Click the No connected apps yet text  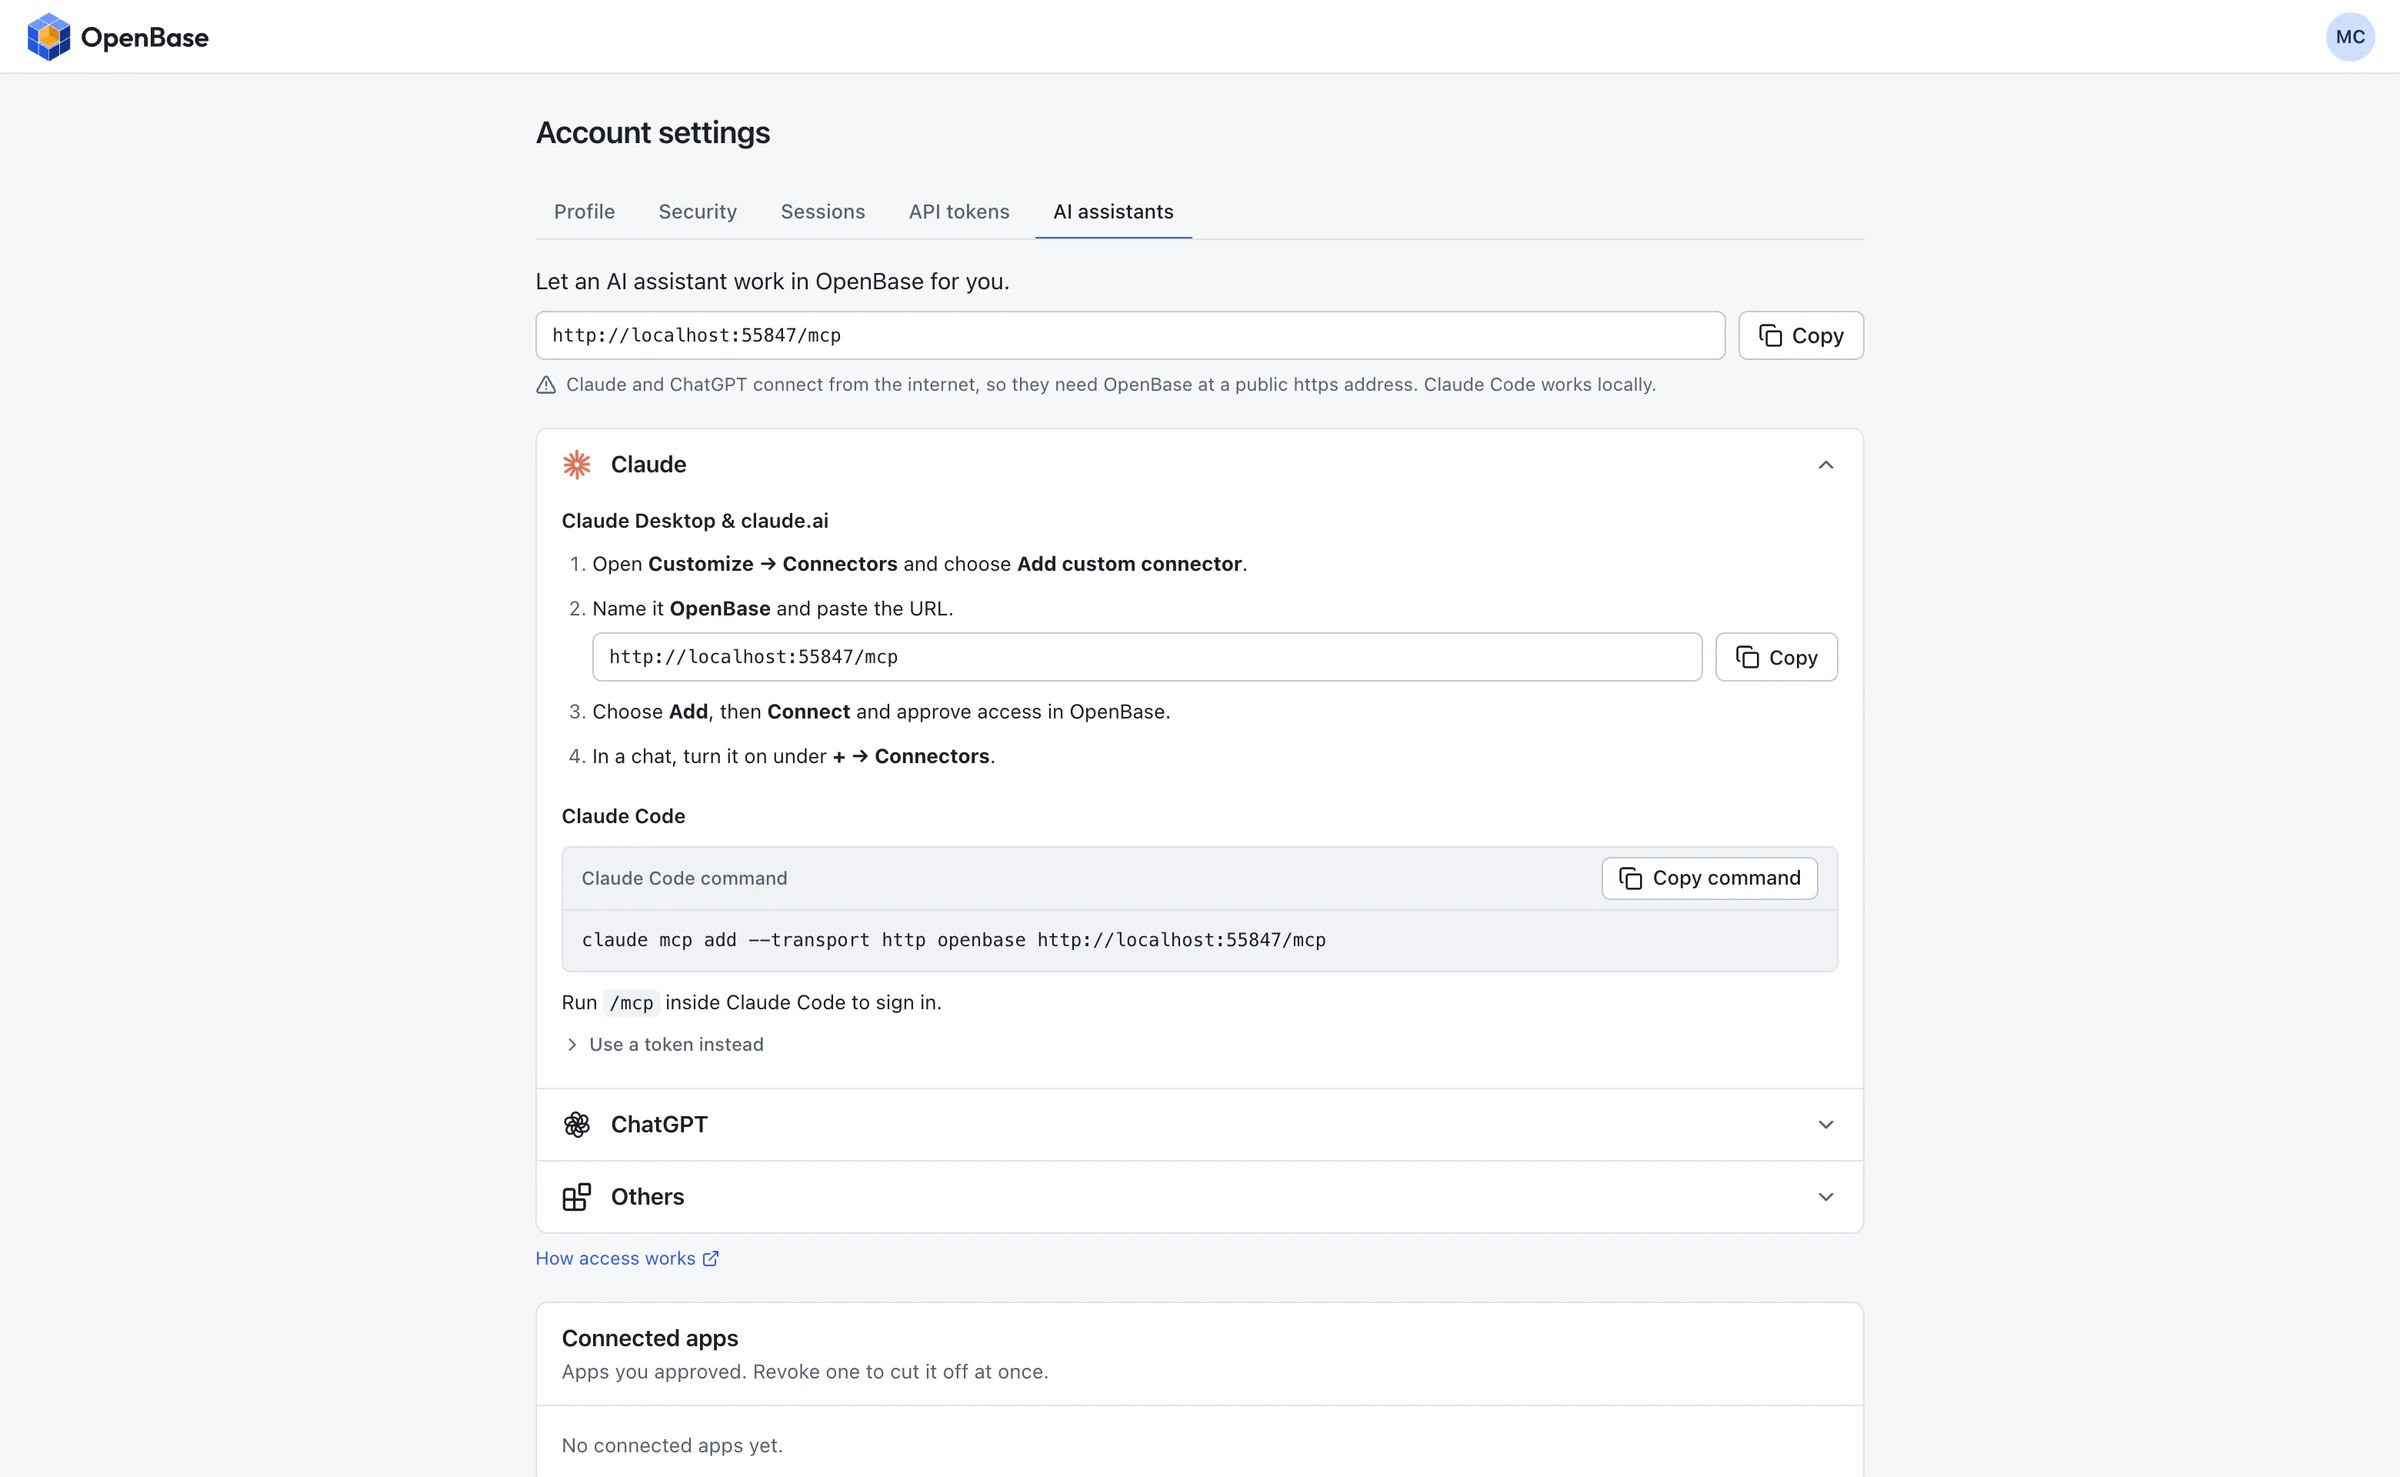coord(672,1446)
